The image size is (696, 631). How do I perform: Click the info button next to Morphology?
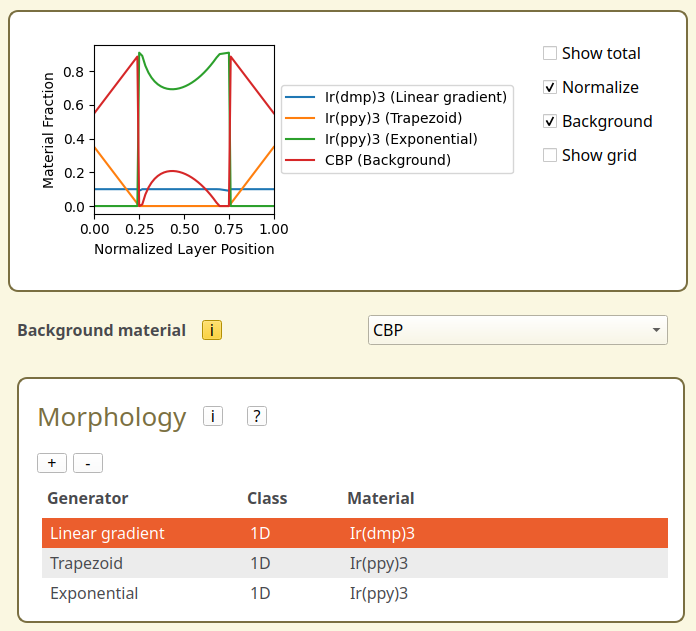point(212,416)
